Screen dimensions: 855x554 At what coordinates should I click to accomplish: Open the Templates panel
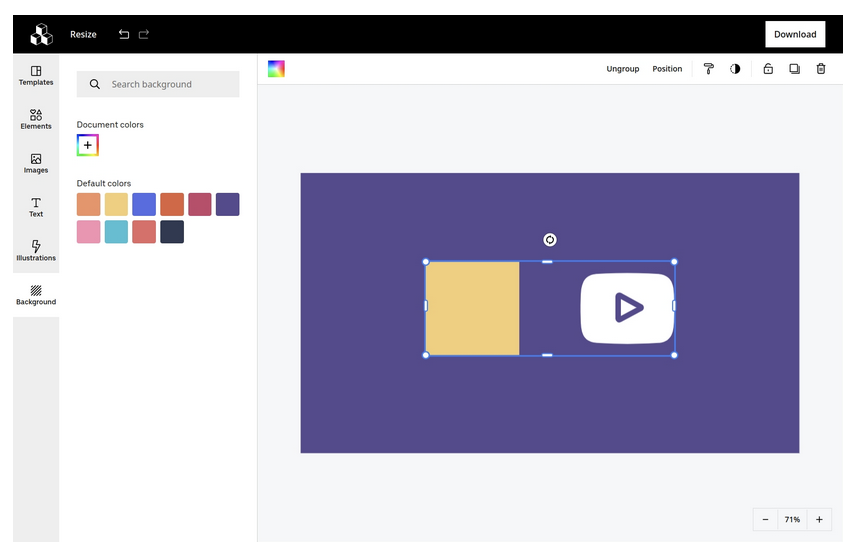[36, 76]
